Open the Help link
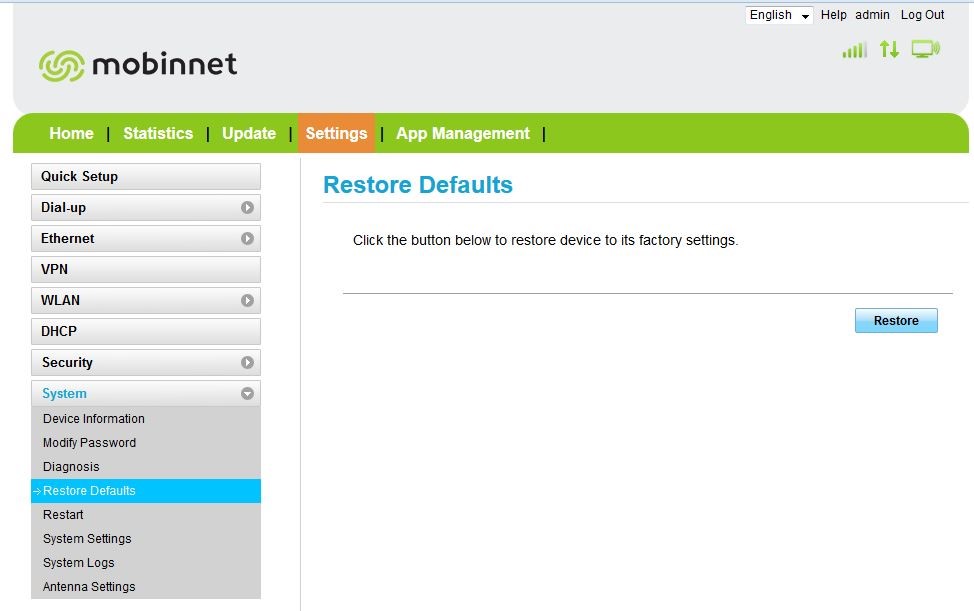This screenshot has width=974, height=611. pyautogui.click(x=833, y=15)
